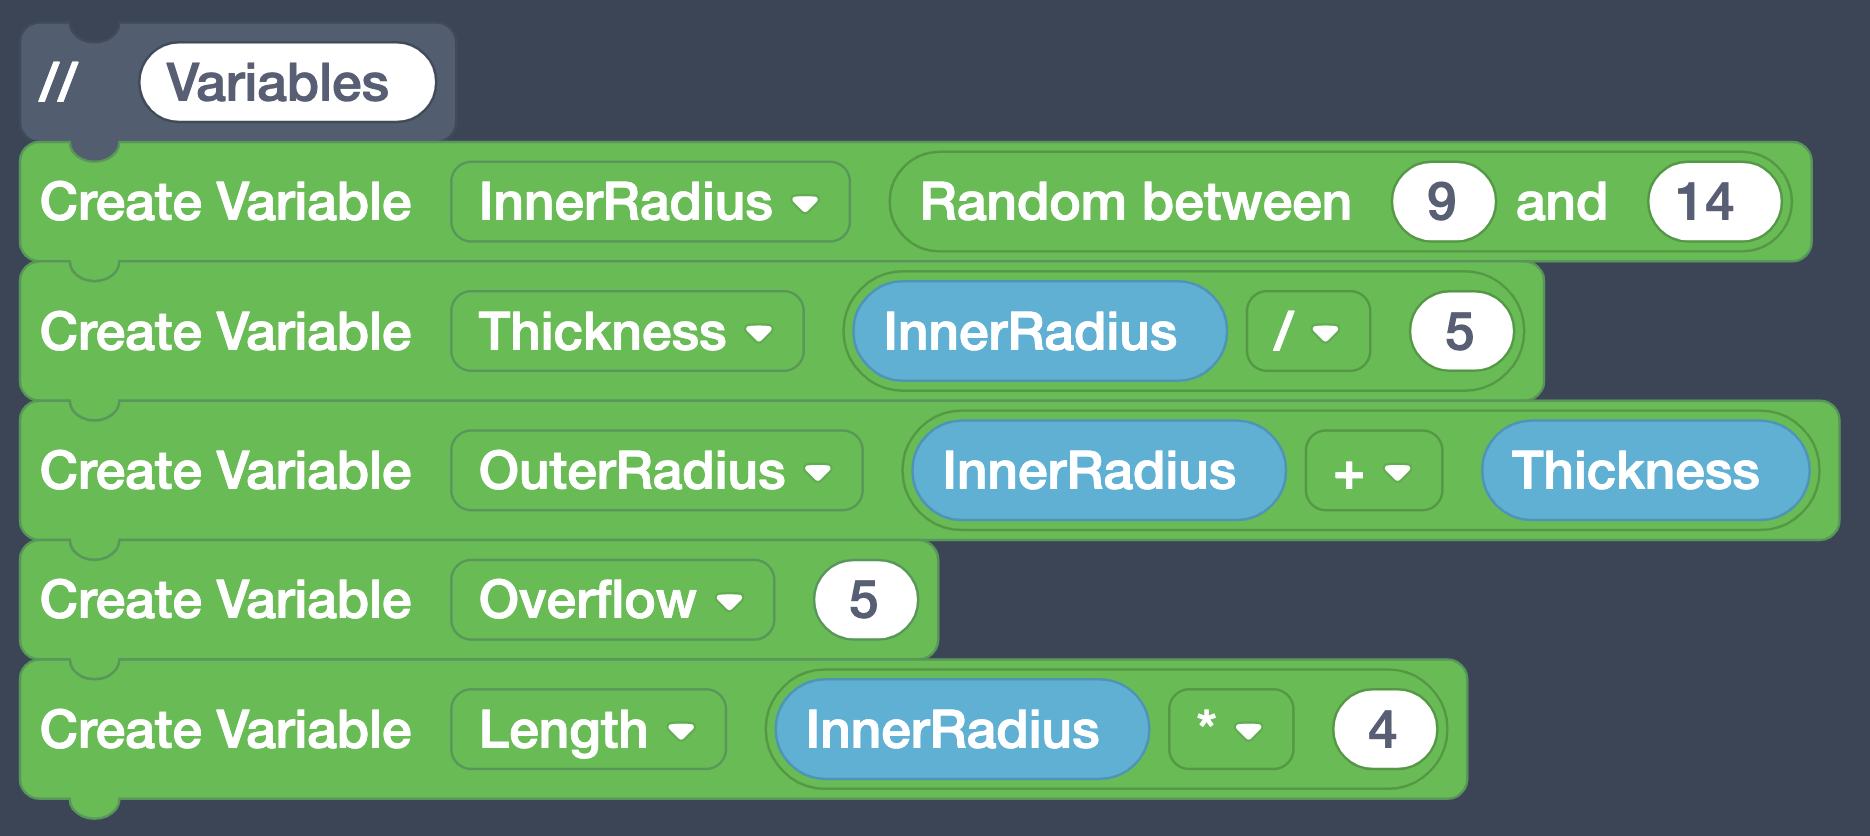Edit the multiplier value 4 in Length block
Image resolution: width=1870 pixels, height=836 pixels.
click(x=1384, y=729)
